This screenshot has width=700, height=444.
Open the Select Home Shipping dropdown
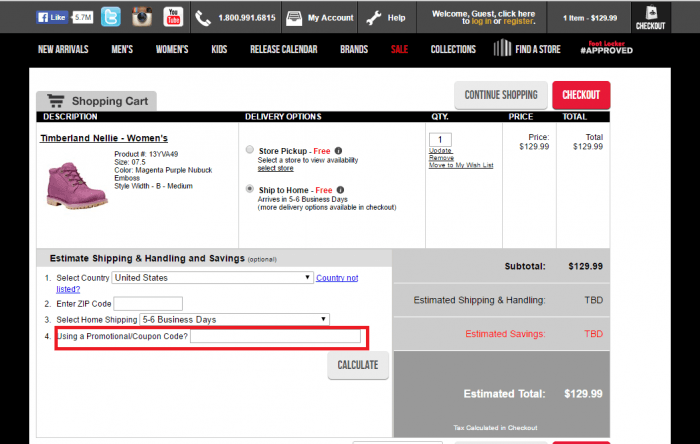[235, 320]
